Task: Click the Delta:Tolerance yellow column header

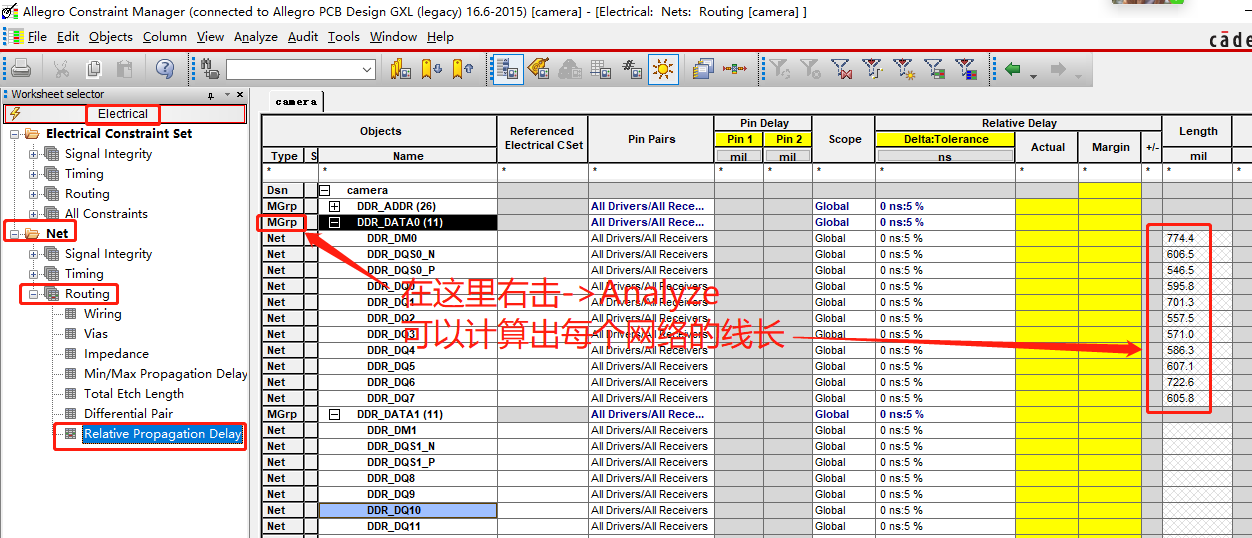Action: tap(946, 140)
